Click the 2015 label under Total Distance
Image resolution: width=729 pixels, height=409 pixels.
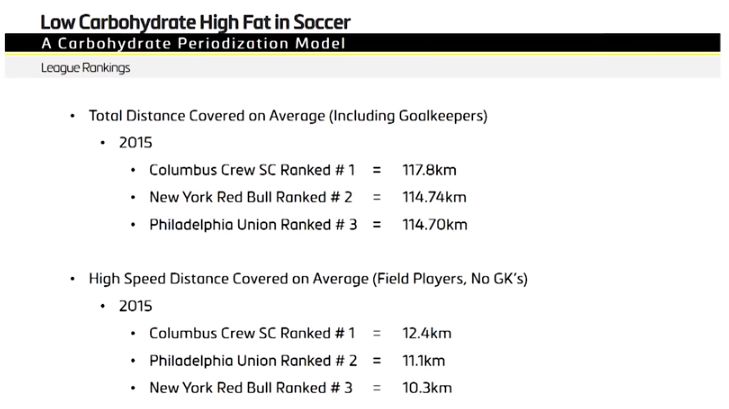tap(135, 143)
